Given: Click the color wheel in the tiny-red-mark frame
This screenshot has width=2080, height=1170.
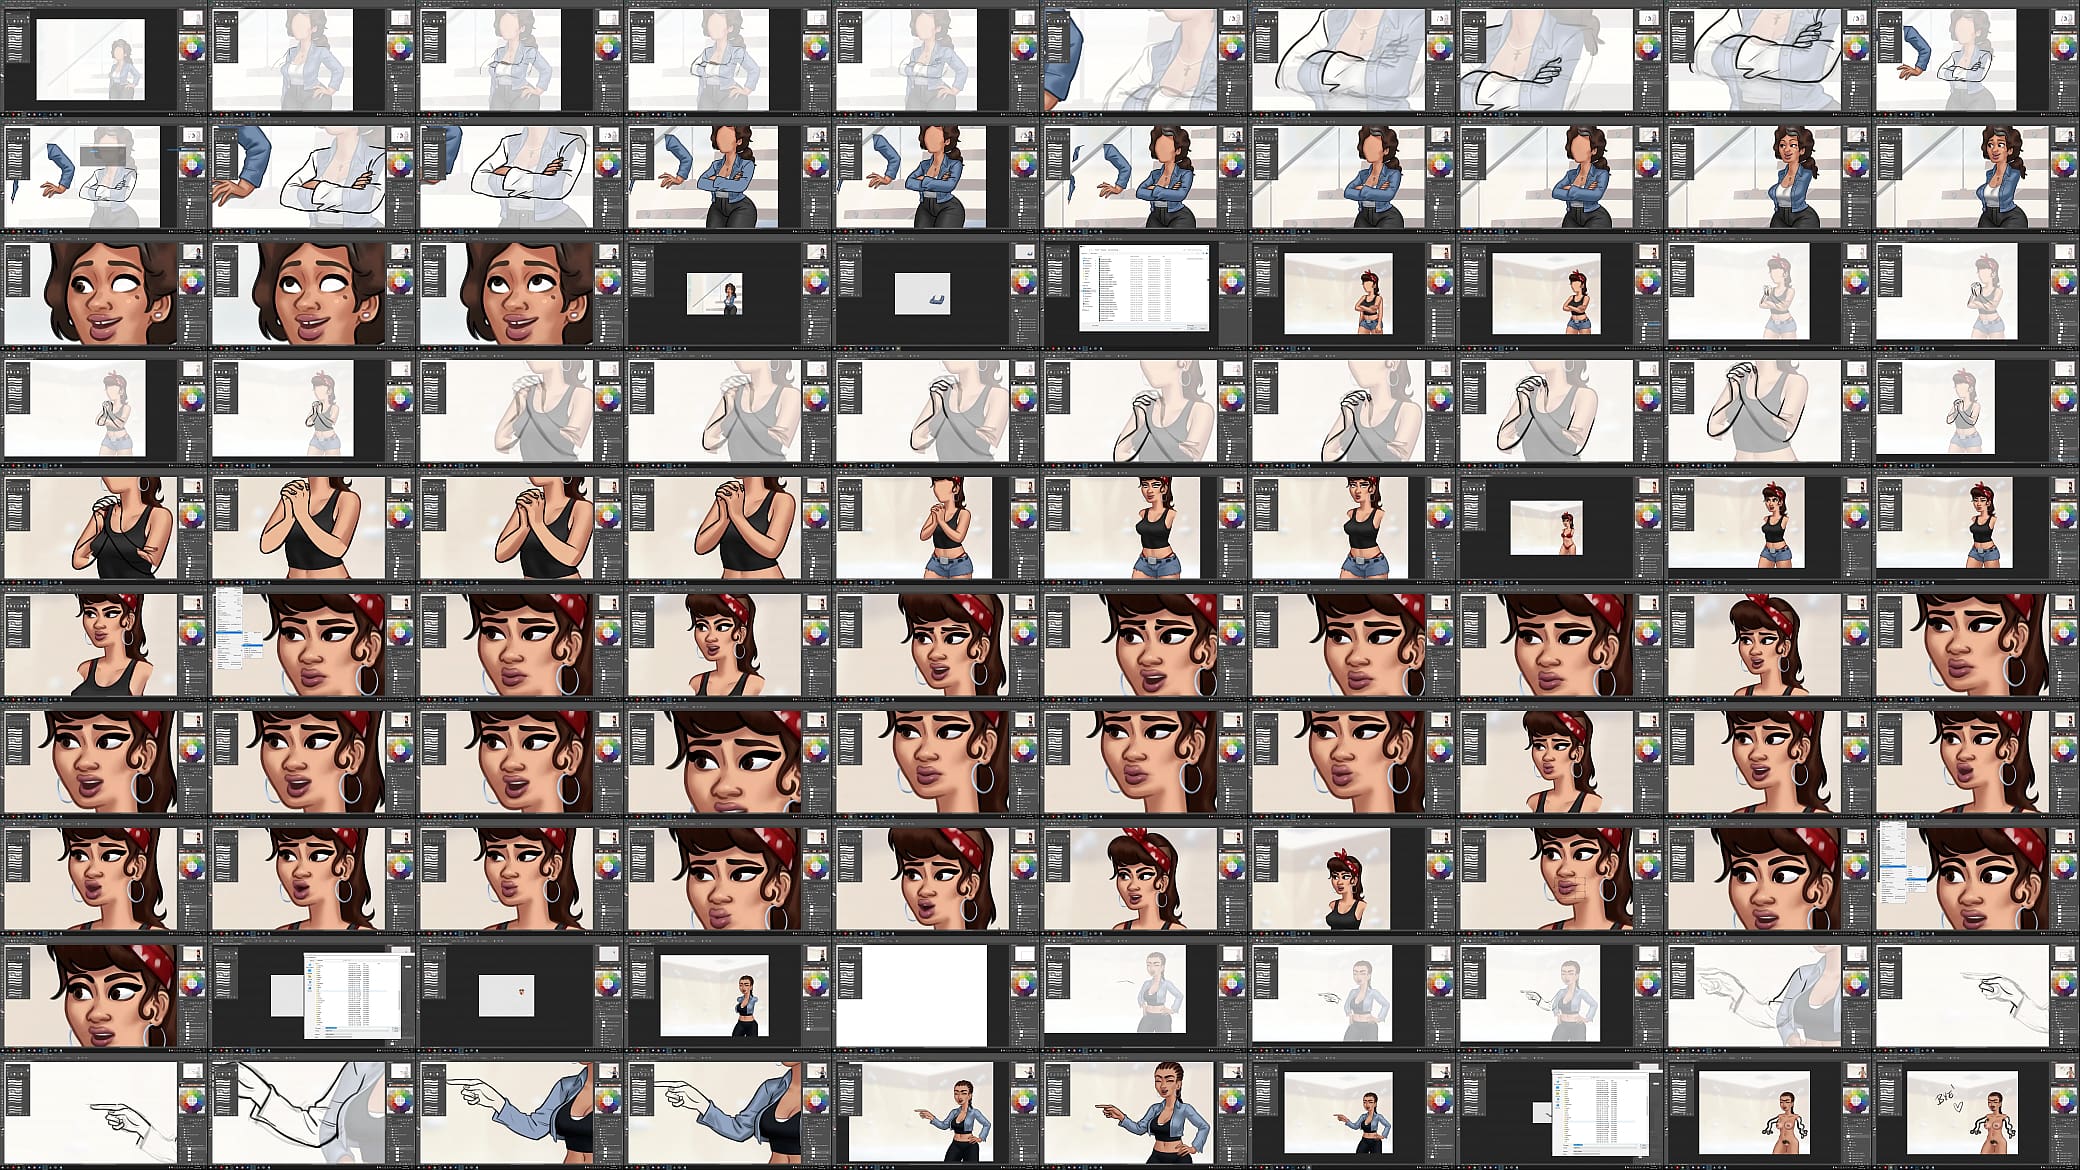Looking at the screenshot, I should click(x=607, y=986).
